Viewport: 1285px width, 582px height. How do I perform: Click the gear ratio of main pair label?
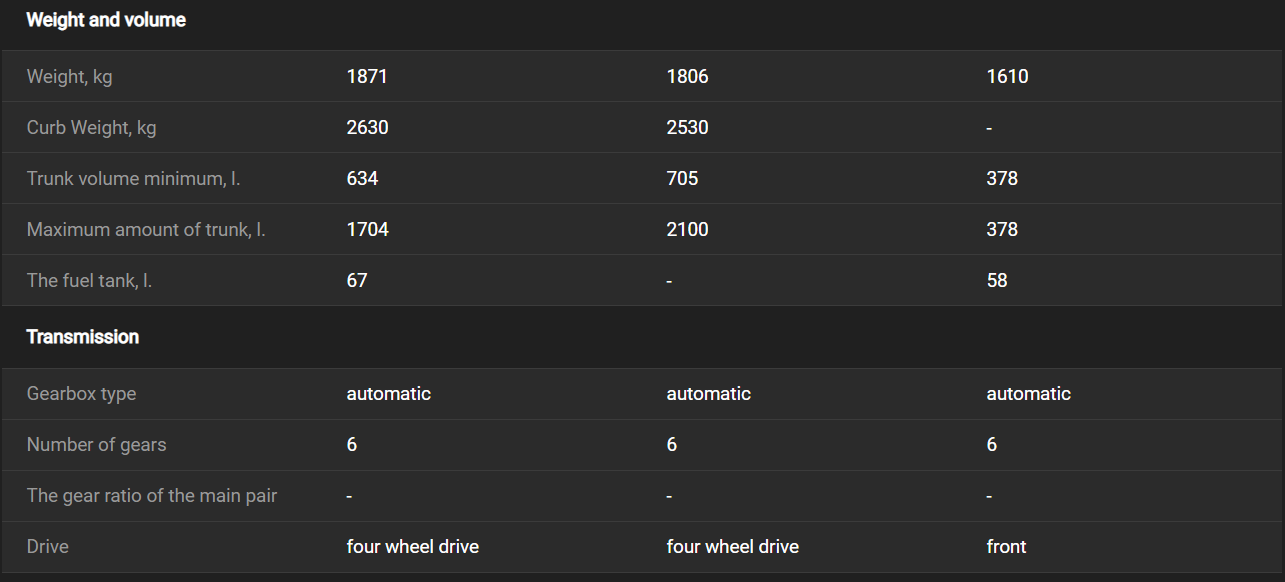[x=152, y=496]
